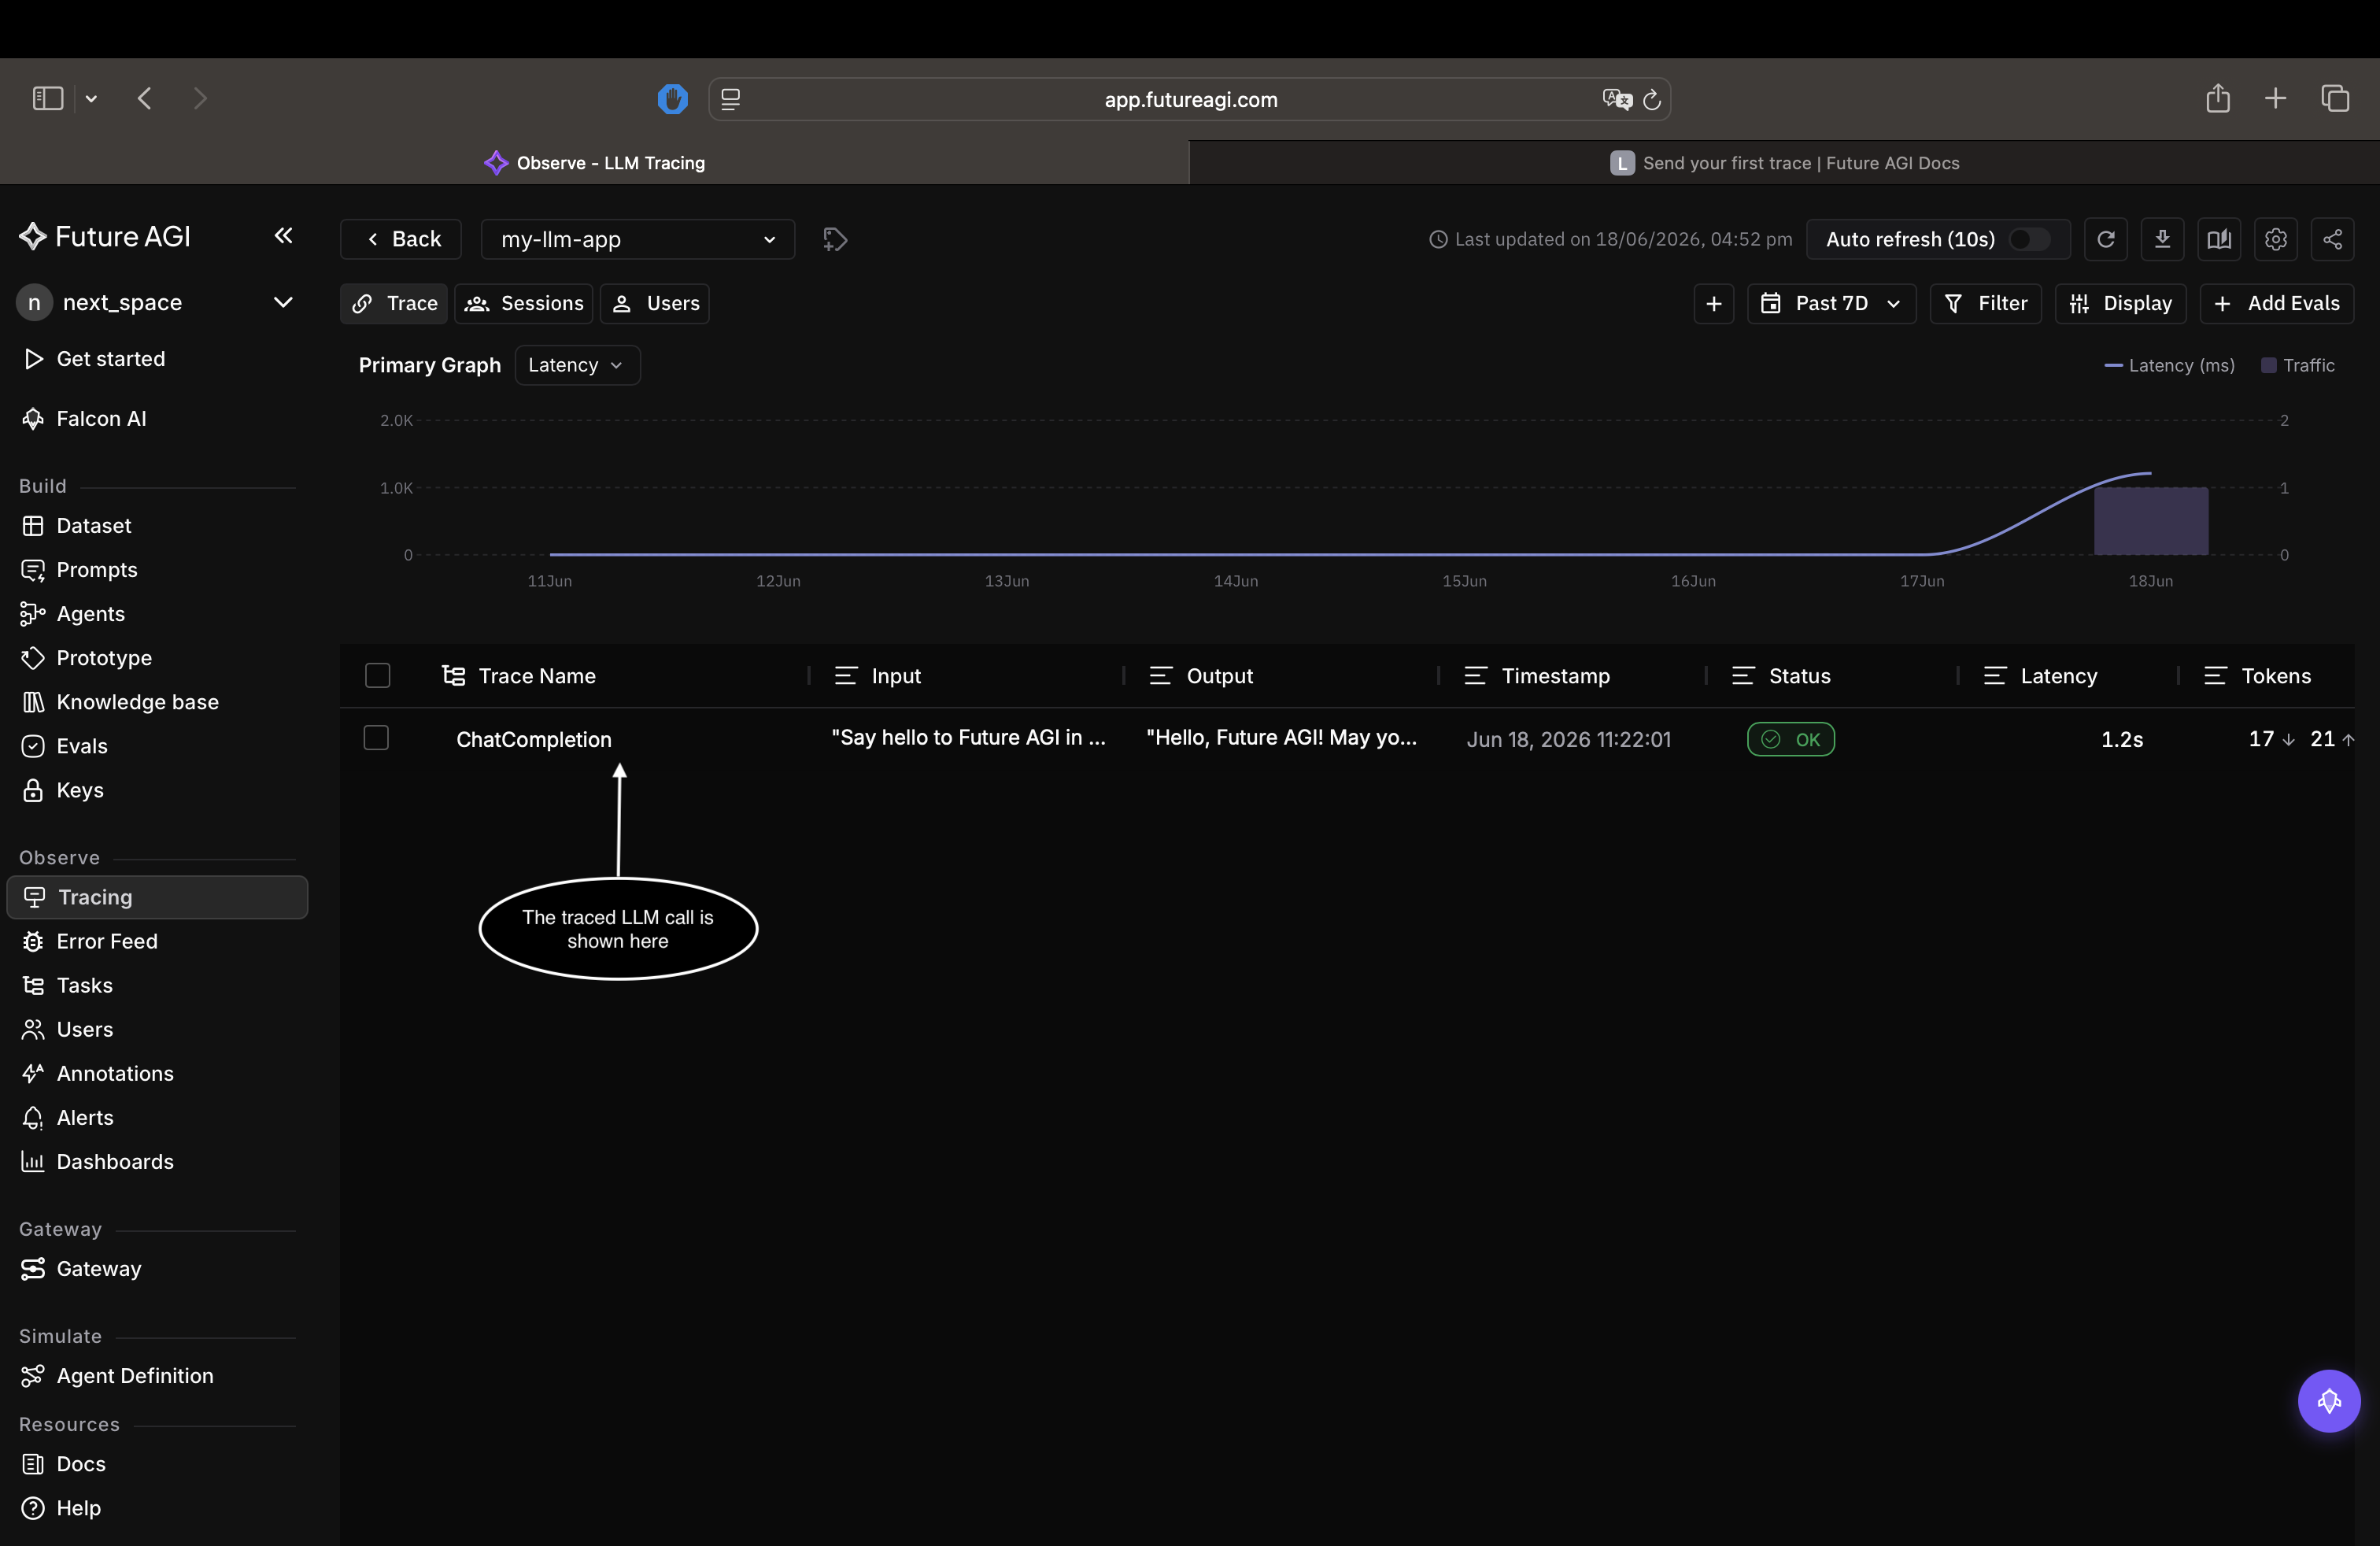Click the Safari address bar
Viewport: 2380px width, 1546px height.
click(x=1190, y=99)
